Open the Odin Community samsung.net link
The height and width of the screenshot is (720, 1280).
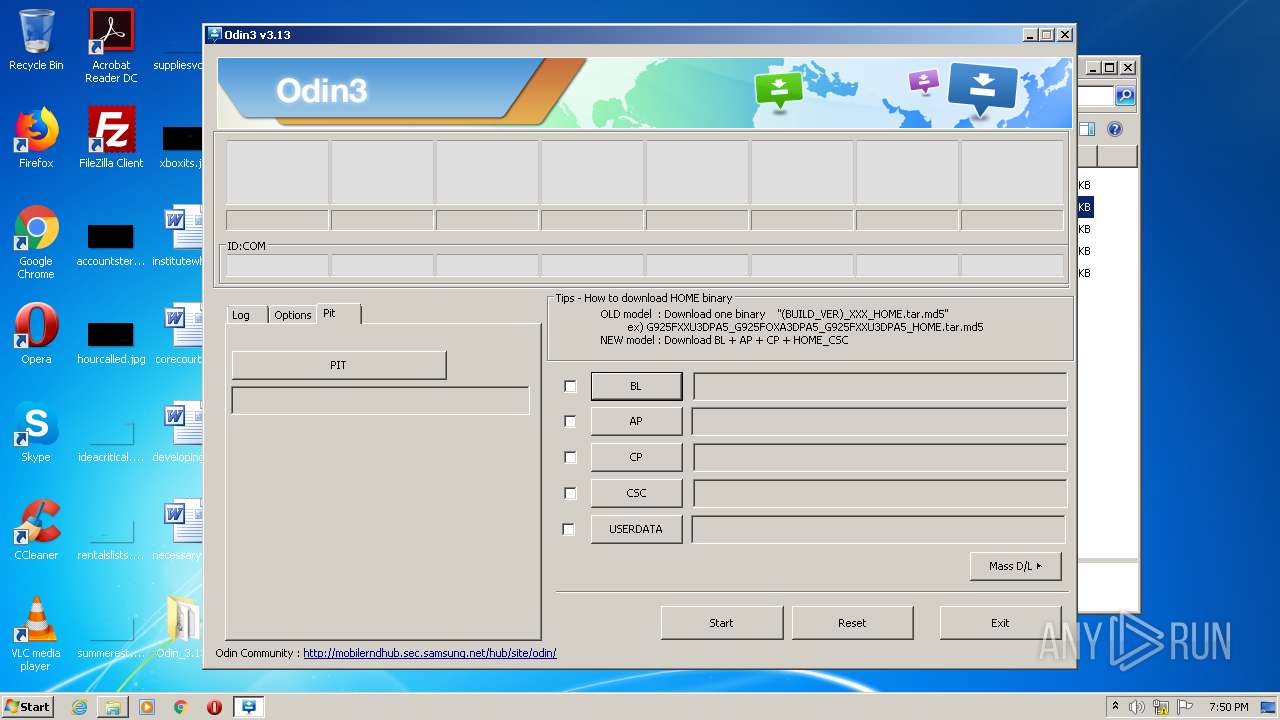[x=430, y=653]
